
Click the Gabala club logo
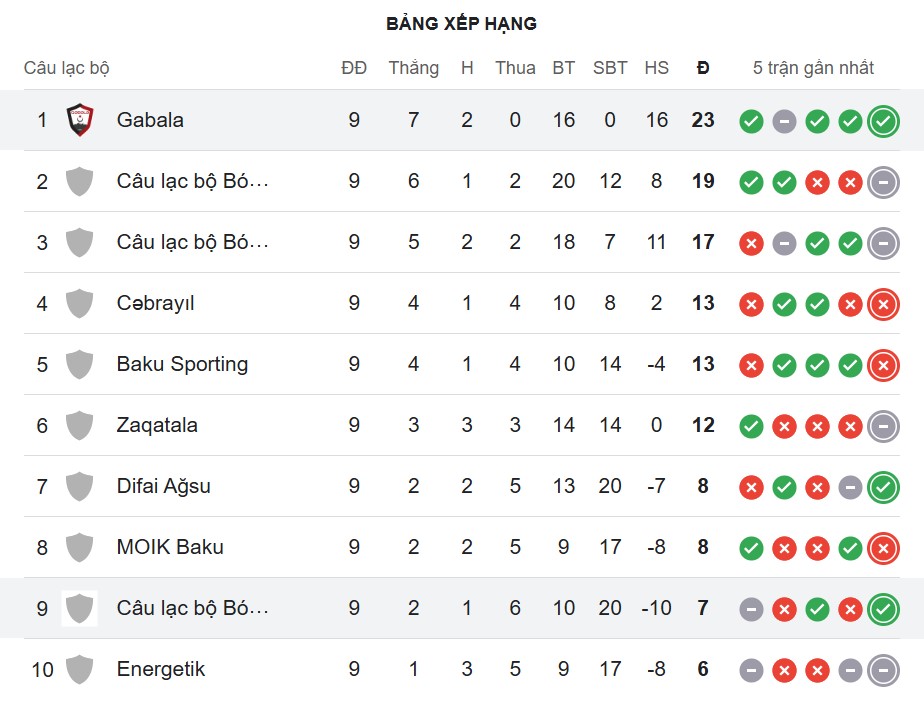(79, 120)
